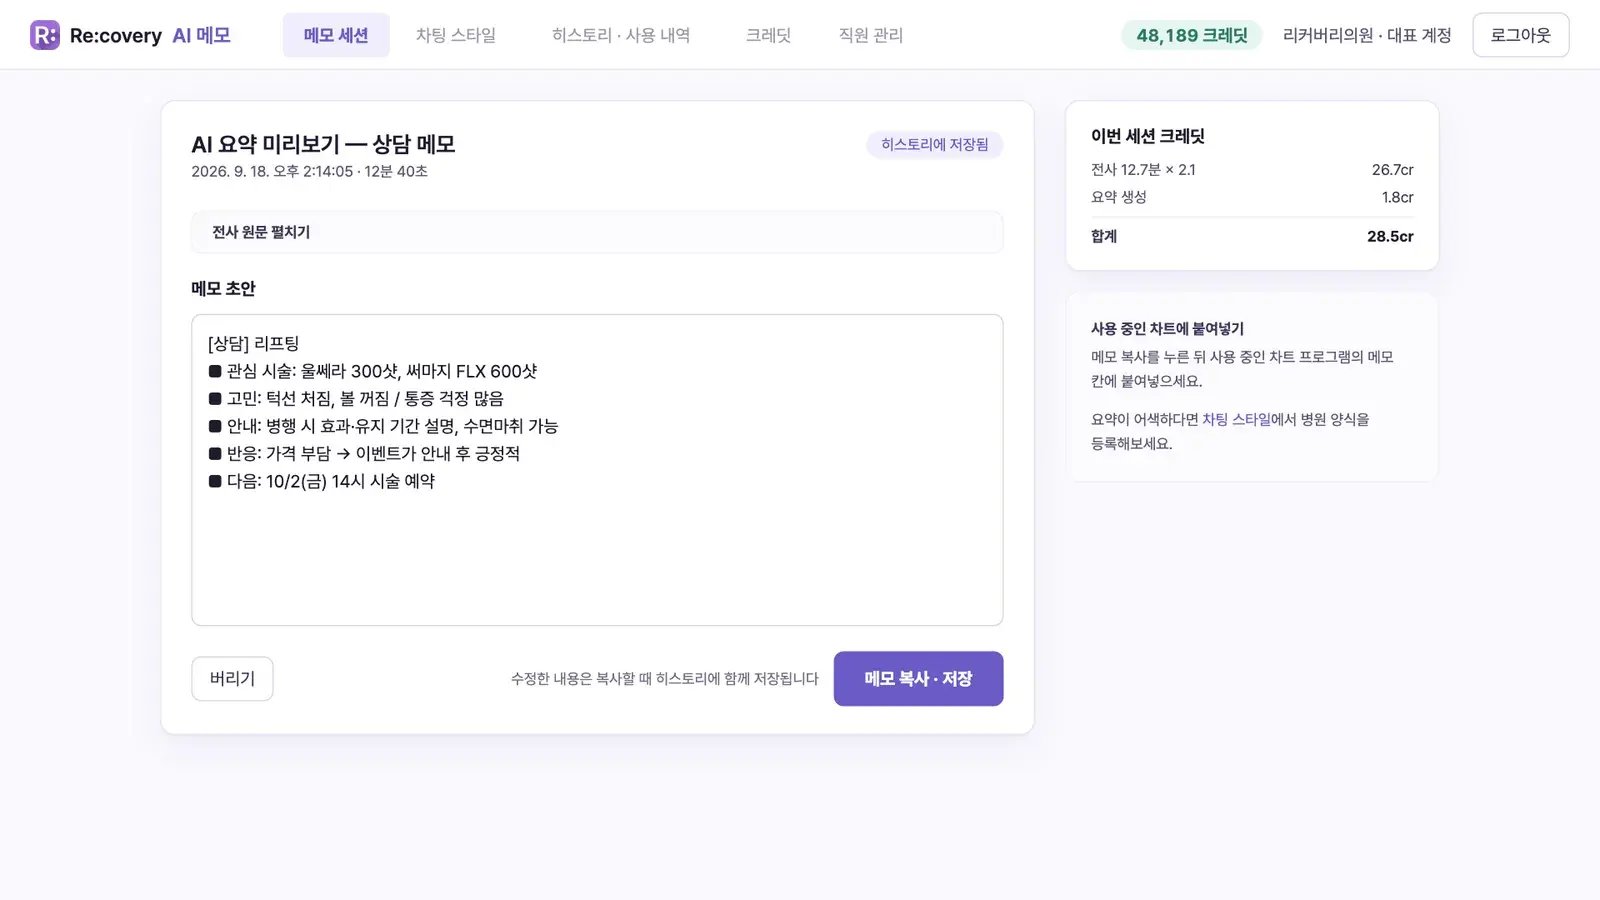Click the 합계 row label
The height and width of the screenshot is (900, 1600).
(x=1104, y=236)
